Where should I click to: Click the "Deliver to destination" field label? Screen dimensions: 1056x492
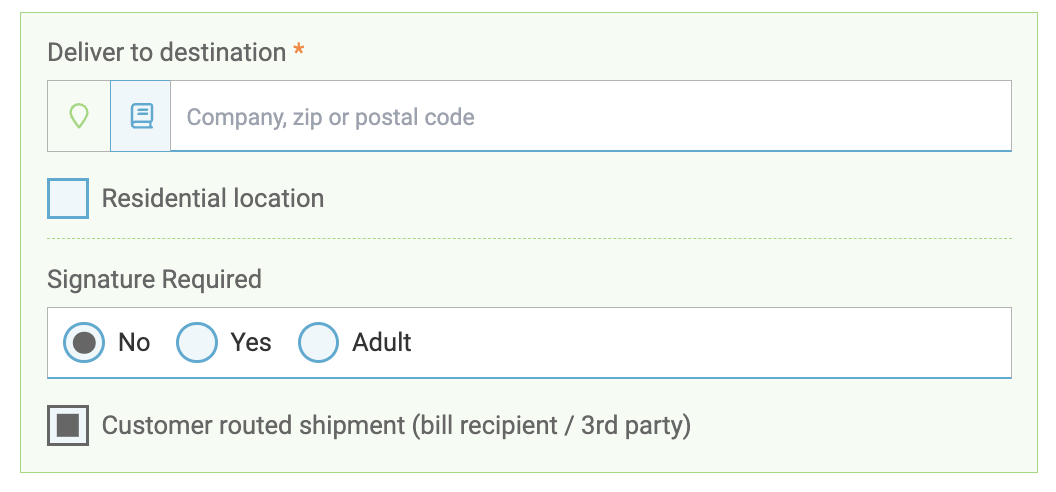pos(167,53)
